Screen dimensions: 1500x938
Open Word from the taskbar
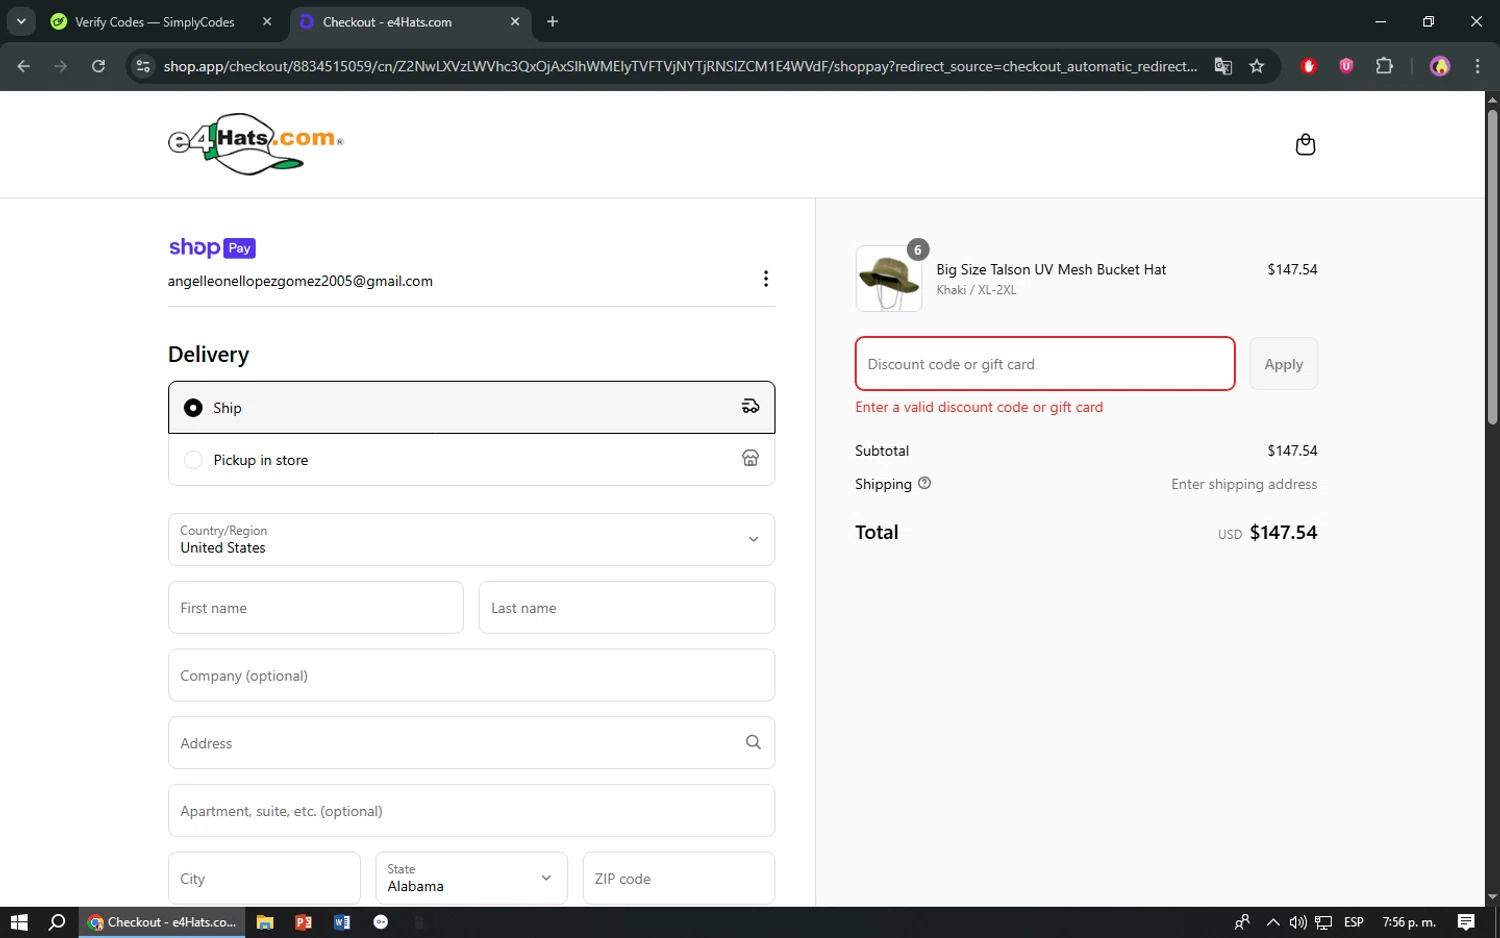click(342, 922)
